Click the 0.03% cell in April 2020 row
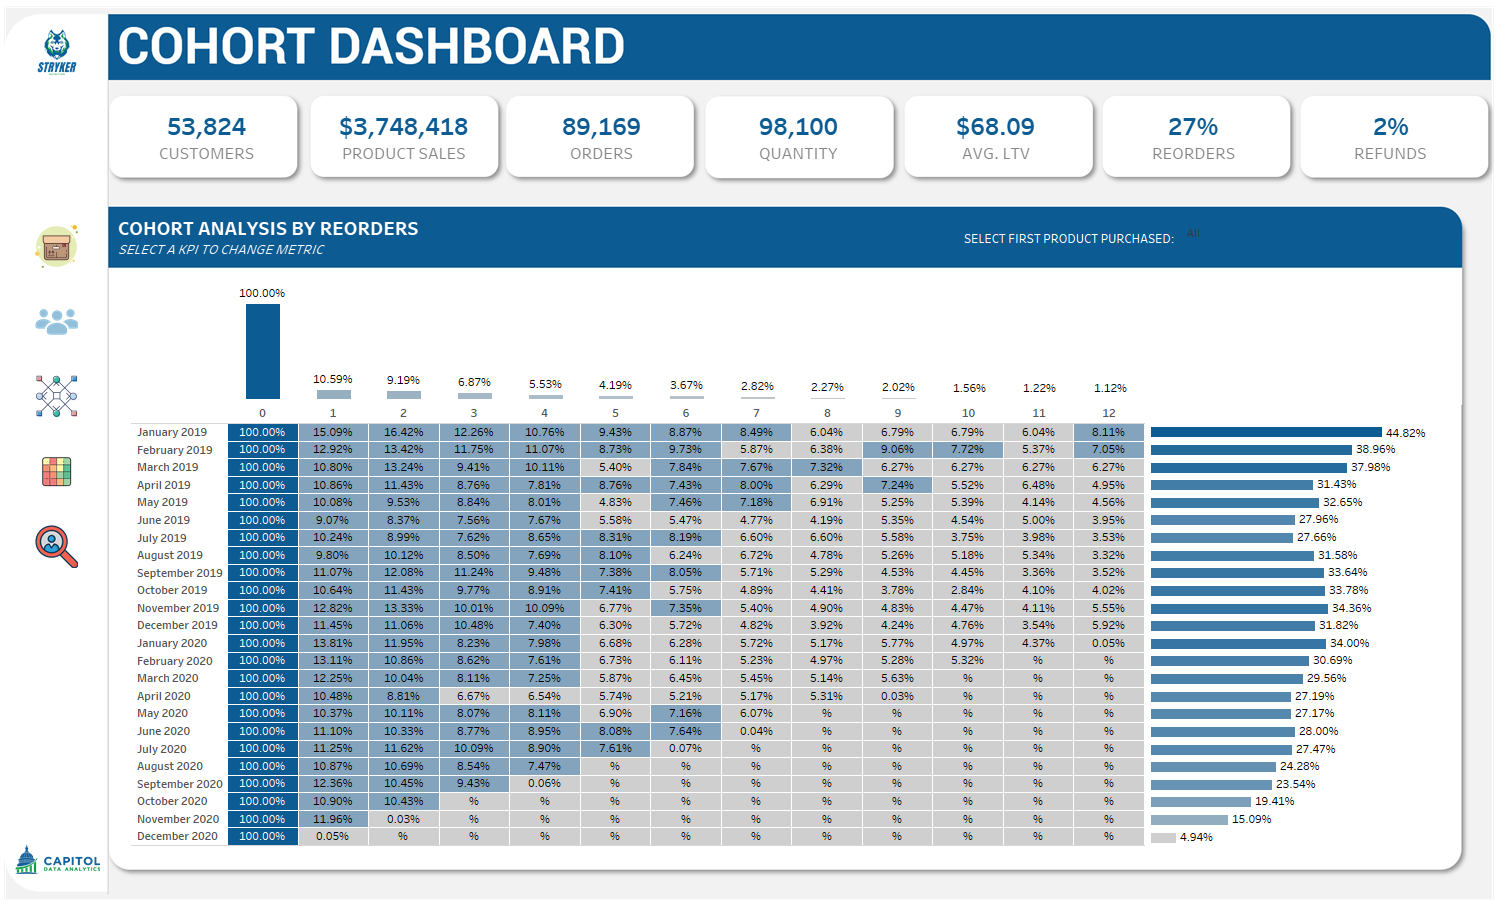The image size is (1500, 900). 897,696
